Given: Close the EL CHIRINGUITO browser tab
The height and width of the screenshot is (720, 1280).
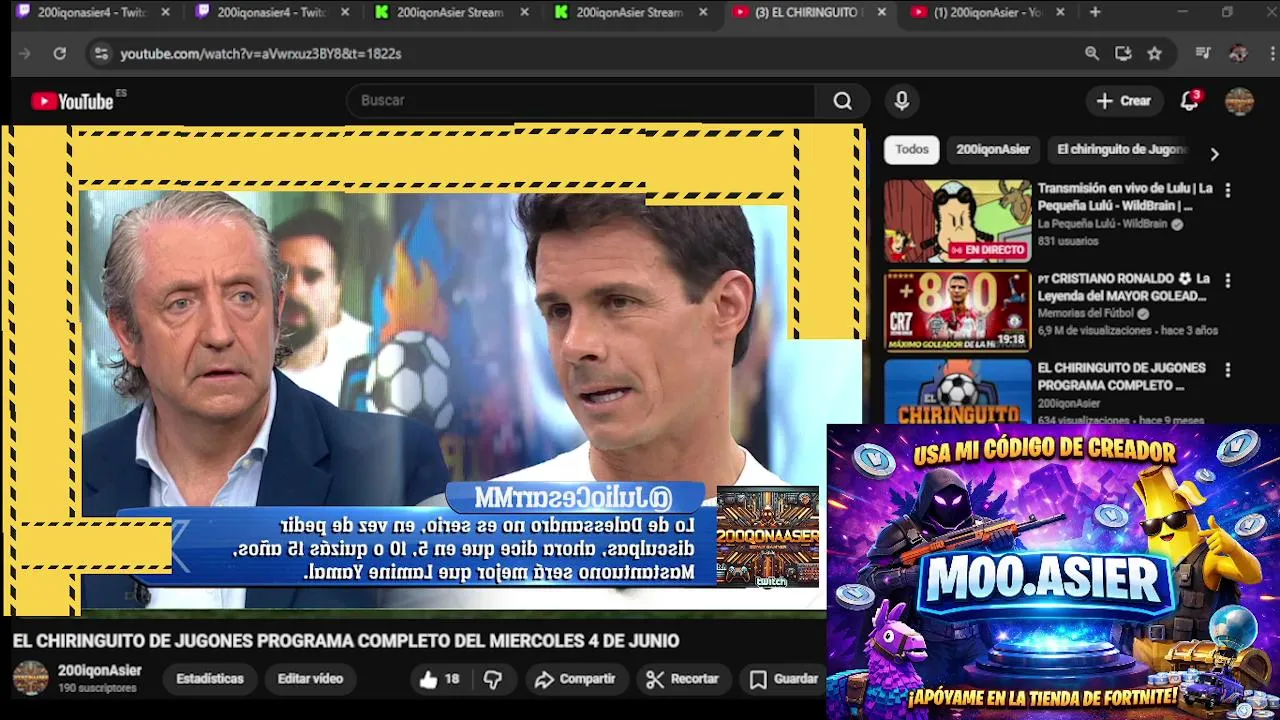Looking at the screenshot, I should tap(881, 12).
